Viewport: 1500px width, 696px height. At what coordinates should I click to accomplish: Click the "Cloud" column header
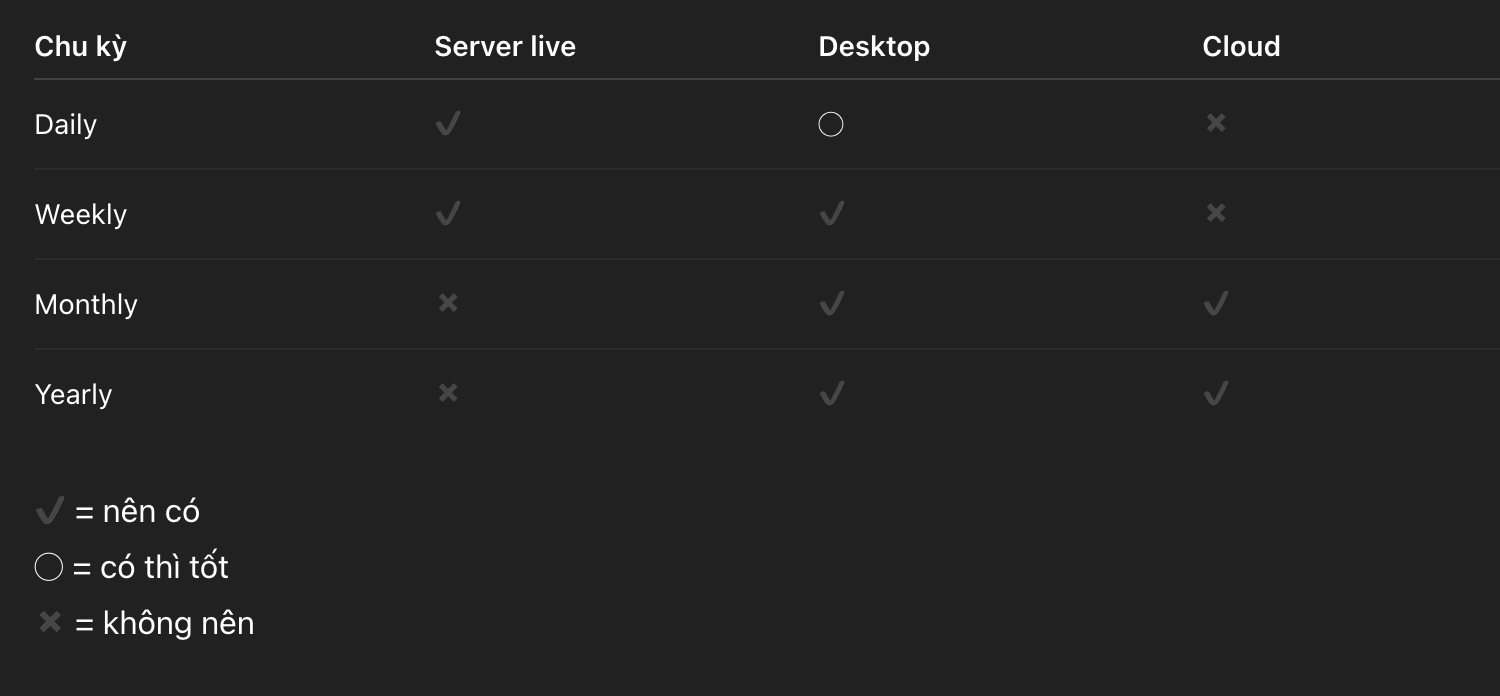click(x=1241, y=46)
